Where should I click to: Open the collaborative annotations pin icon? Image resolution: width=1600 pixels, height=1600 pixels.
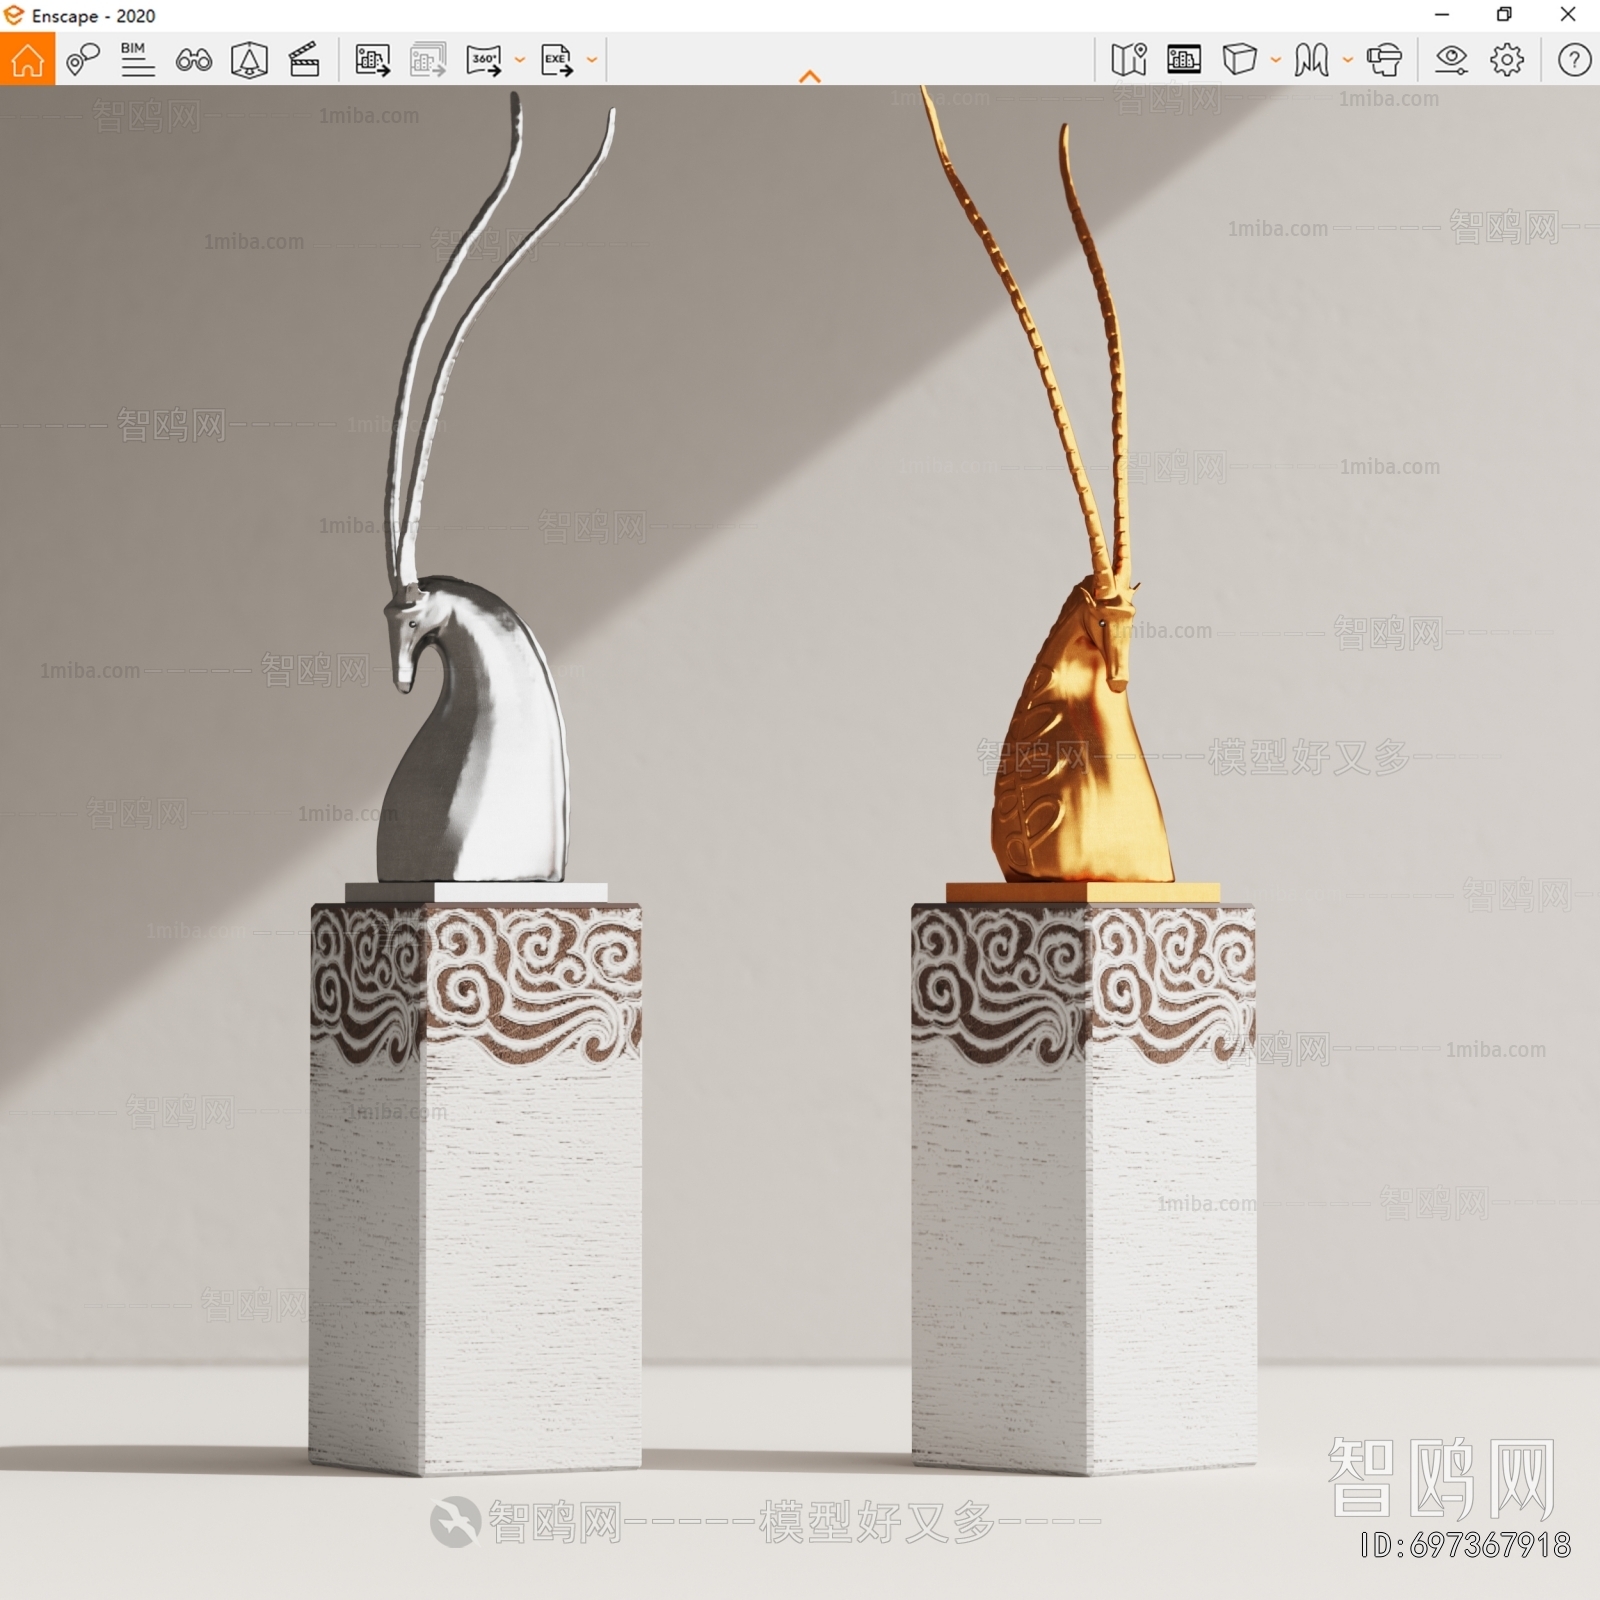pyautogui.click(x=82, y=60)
